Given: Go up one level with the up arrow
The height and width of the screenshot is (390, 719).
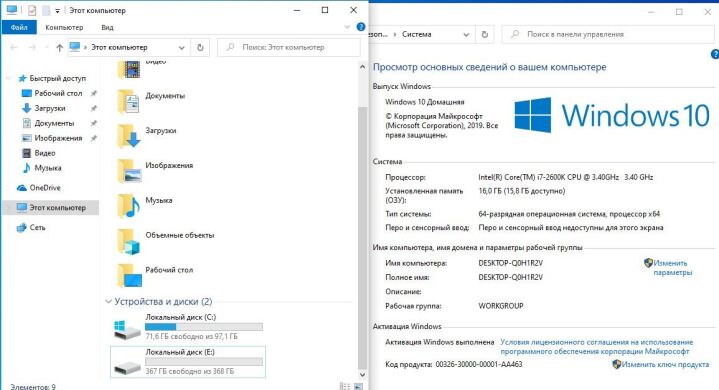Looking at the screenshot, I should point(59,47).
